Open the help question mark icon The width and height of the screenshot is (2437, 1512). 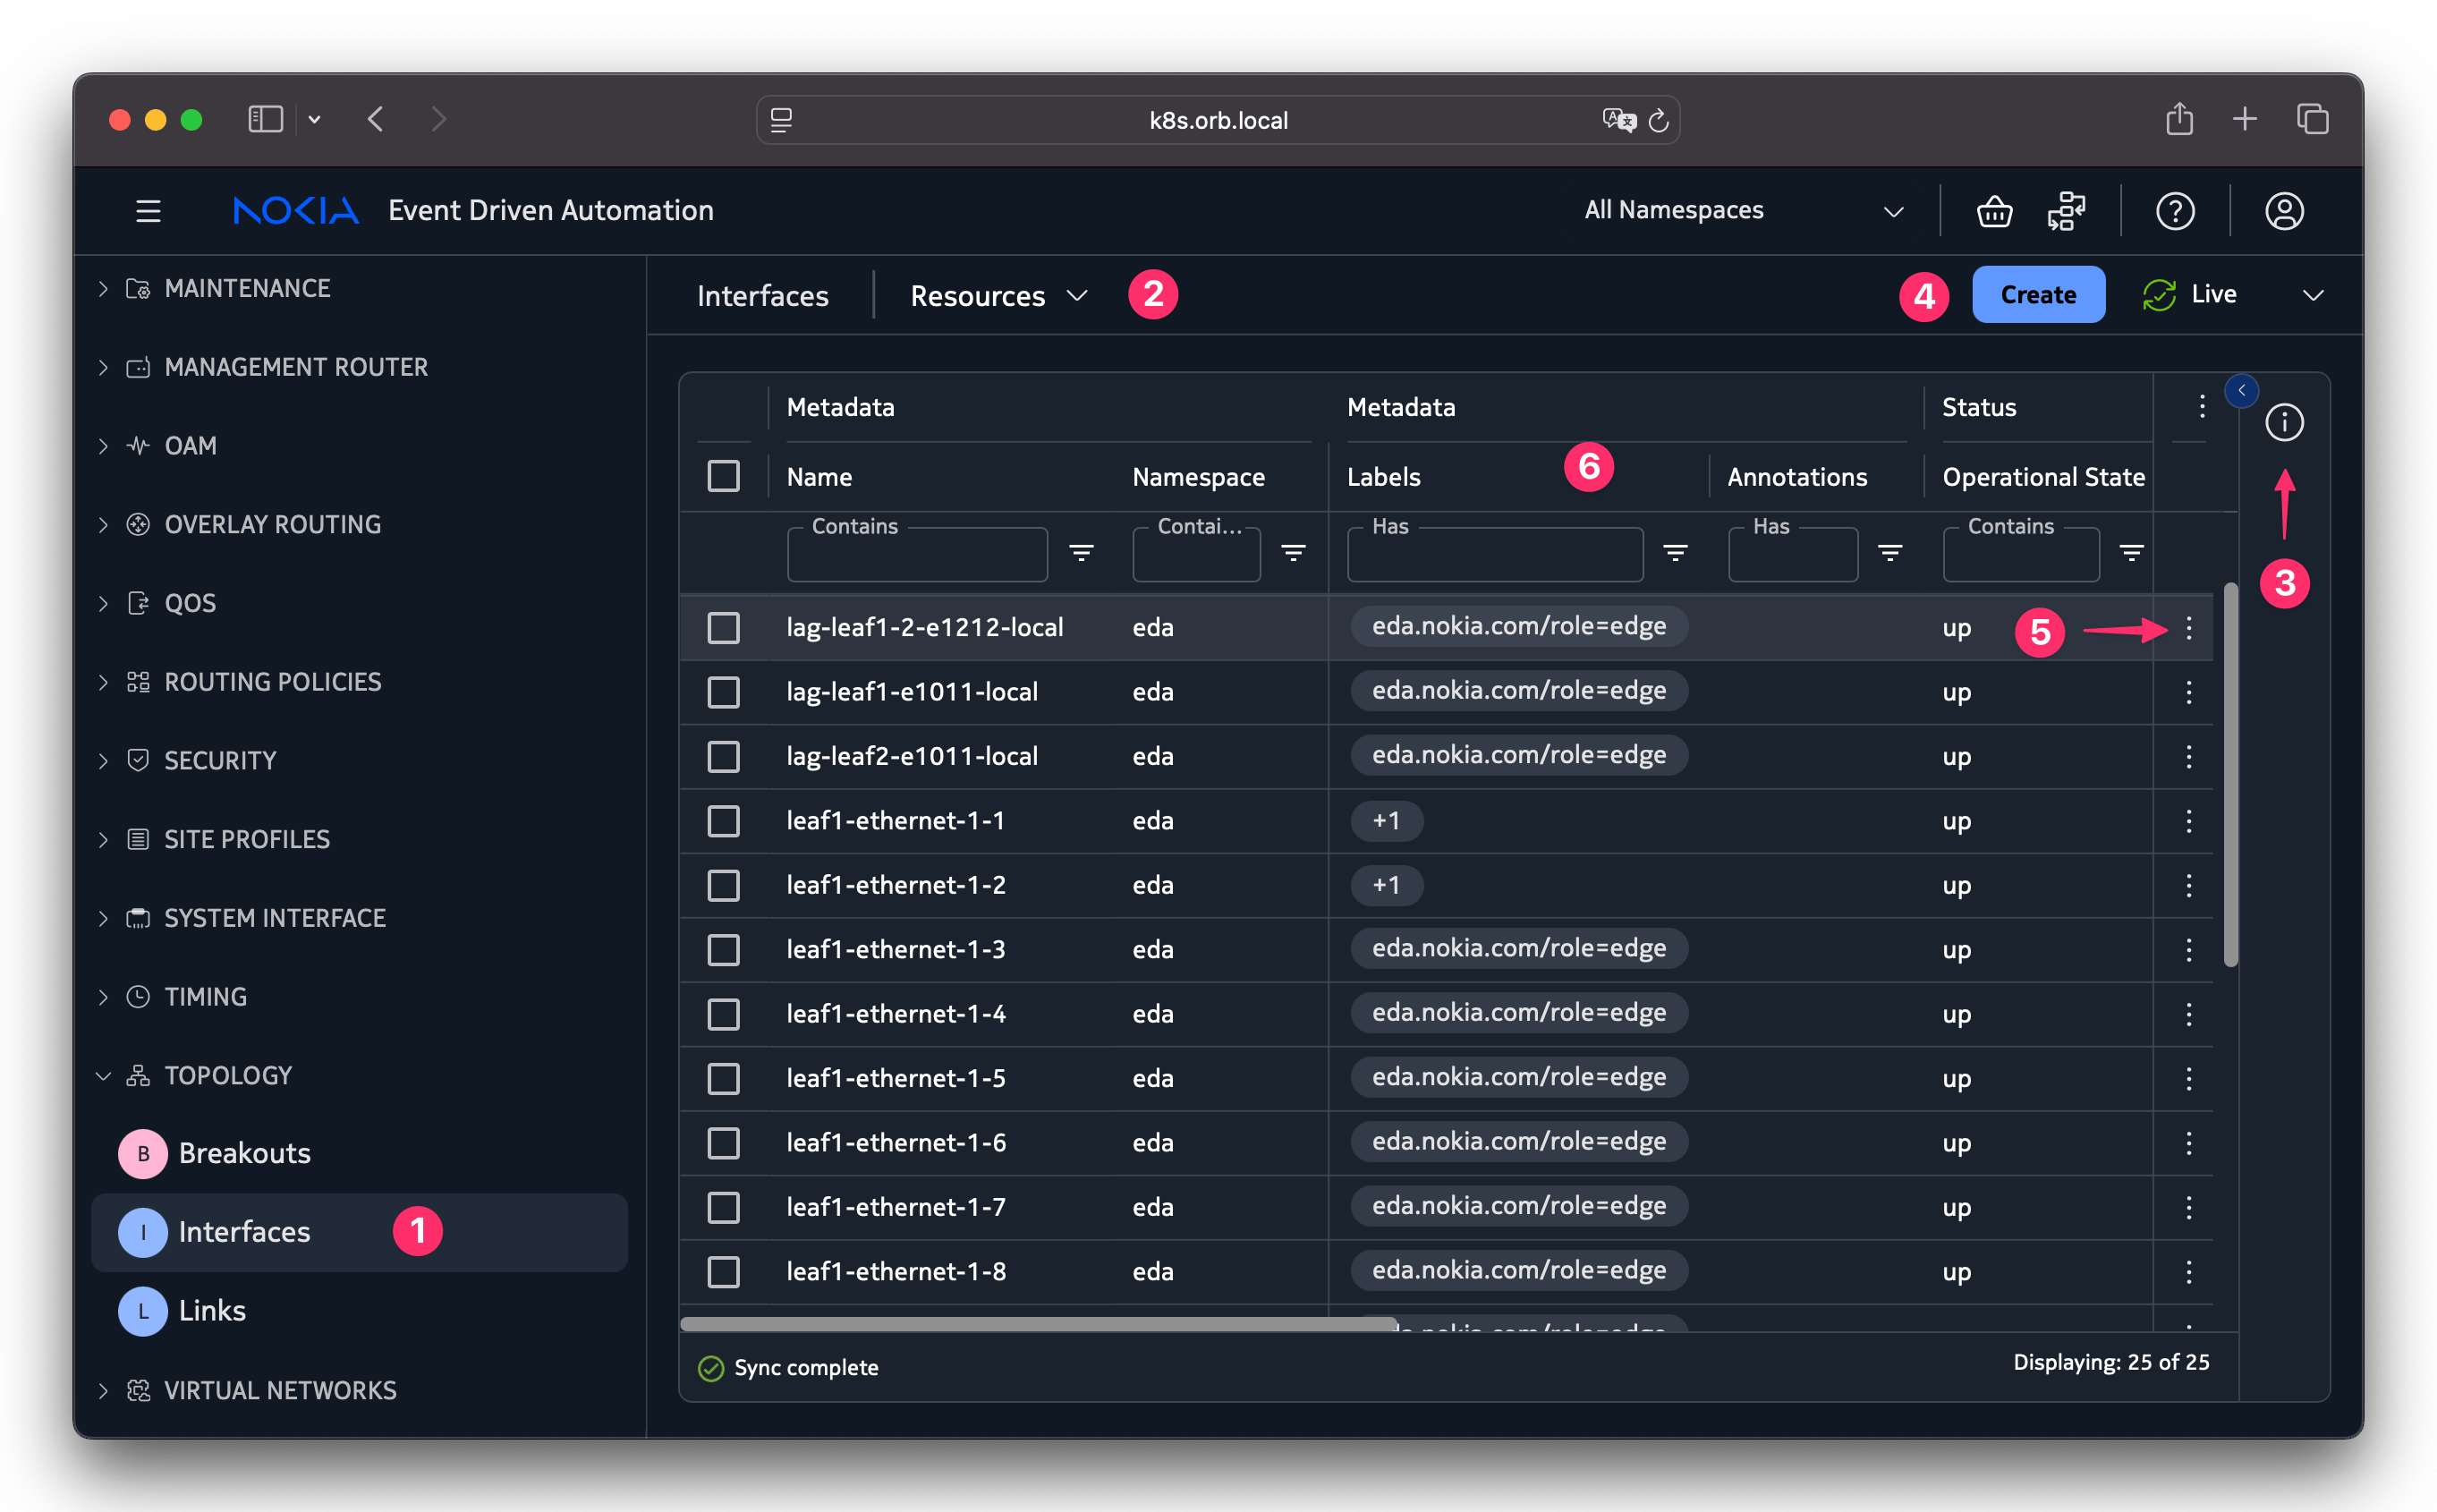tap(2175, 211)
